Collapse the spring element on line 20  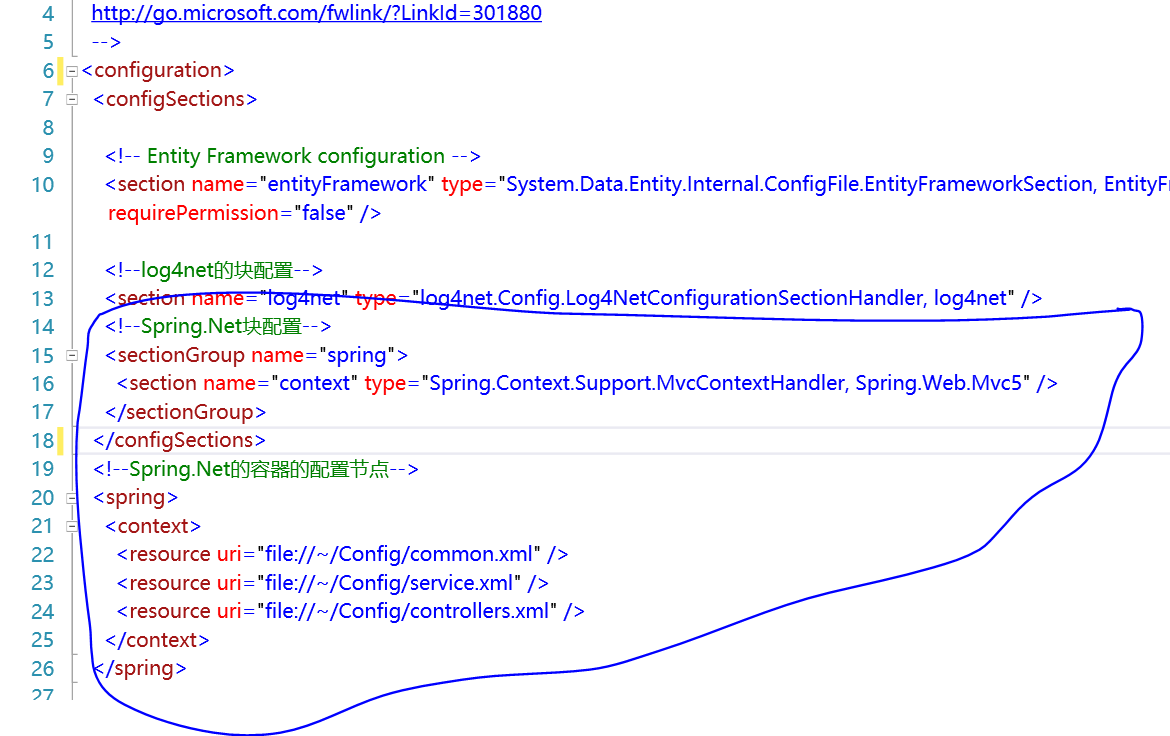tap(72, 498)
